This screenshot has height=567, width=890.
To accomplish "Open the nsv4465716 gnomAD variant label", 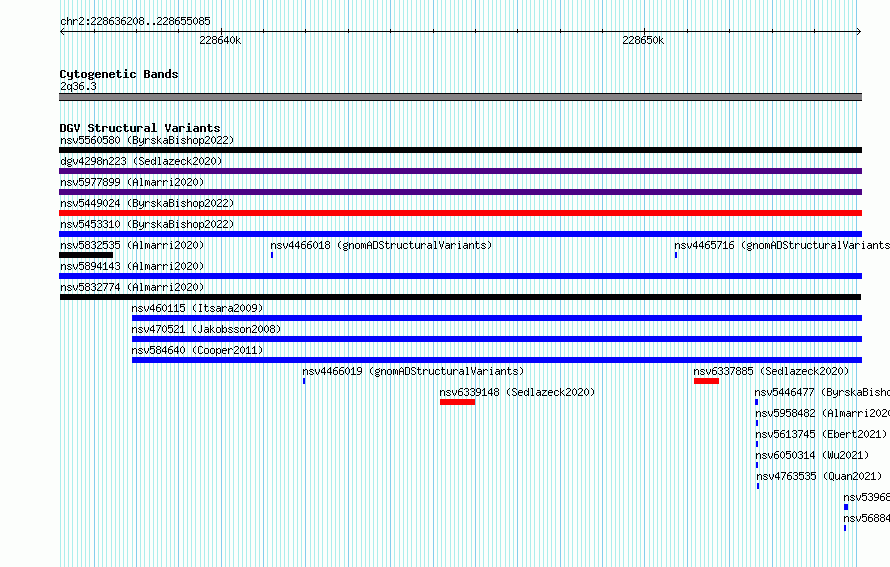I will click(x=782, y=245).
